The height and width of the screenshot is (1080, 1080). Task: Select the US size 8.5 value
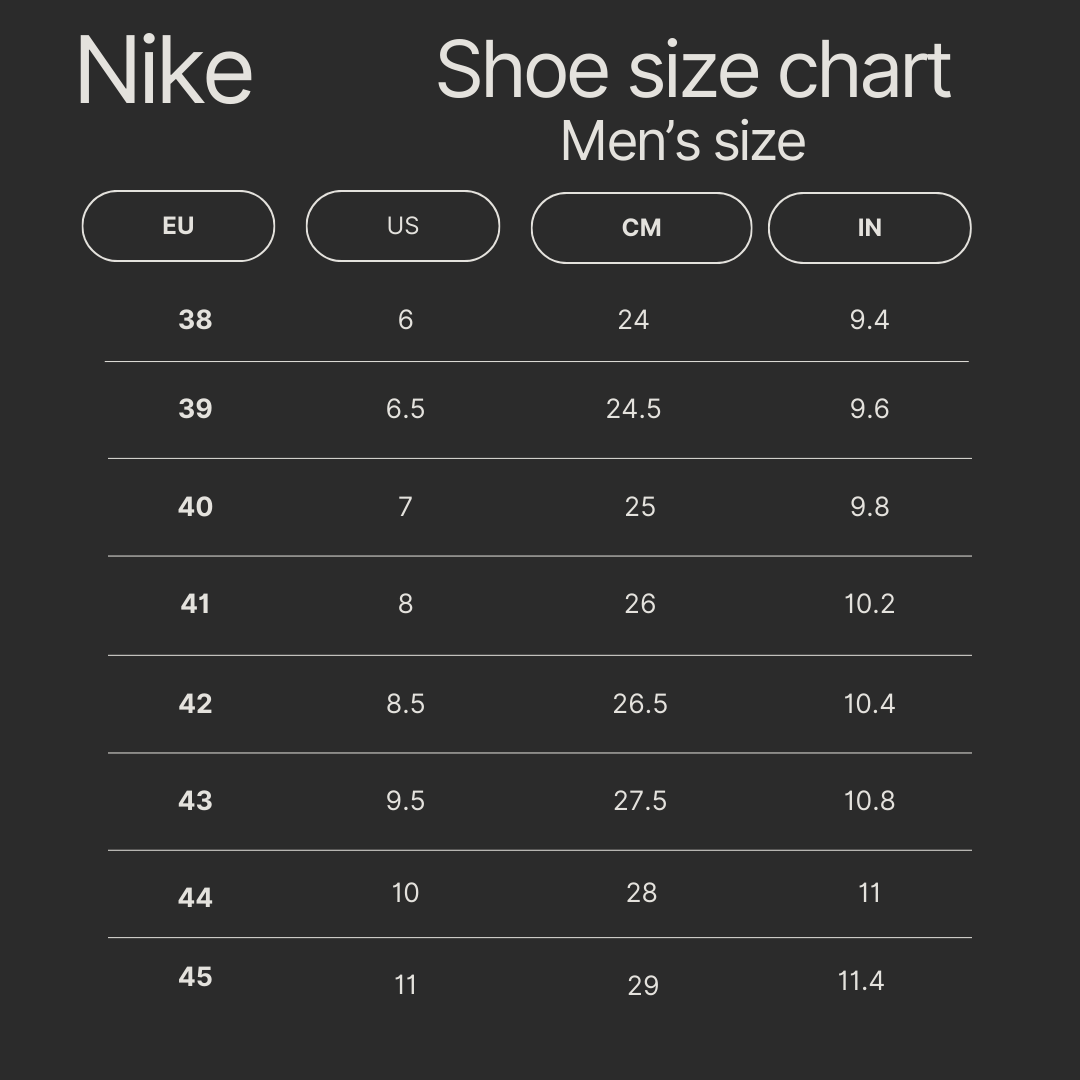click(x=405, y=704)
